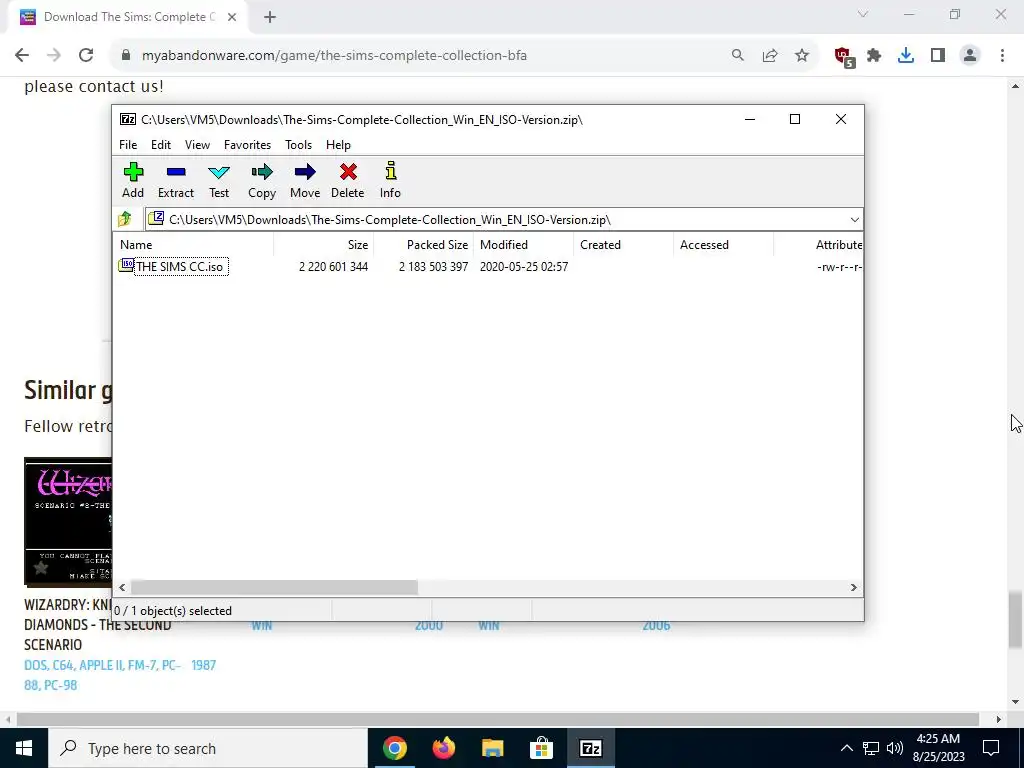Click the file size 2 220 601 344
The height and width of the screenshot is (768, 1024).
(333, 266)
